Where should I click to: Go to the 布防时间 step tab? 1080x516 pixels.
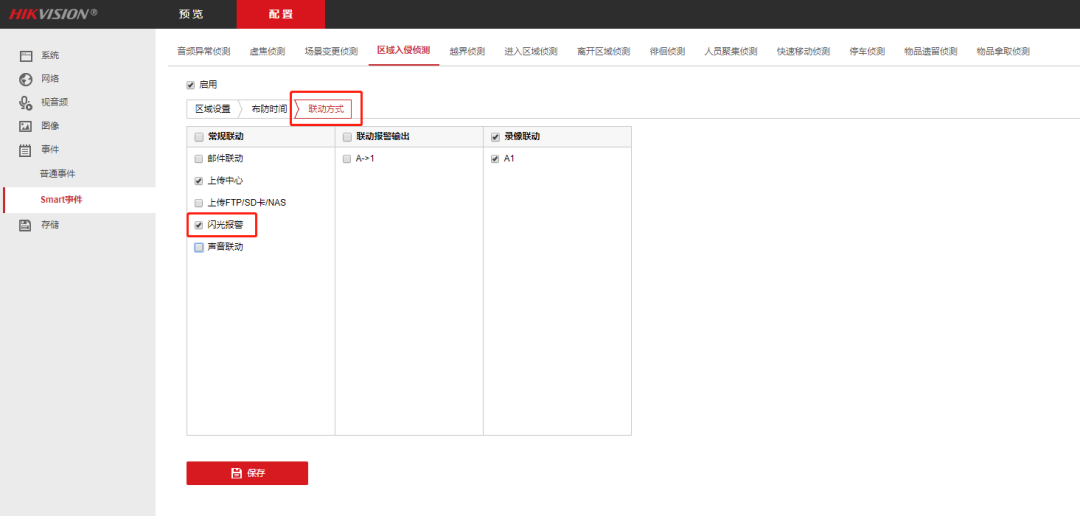pos(268,108)
